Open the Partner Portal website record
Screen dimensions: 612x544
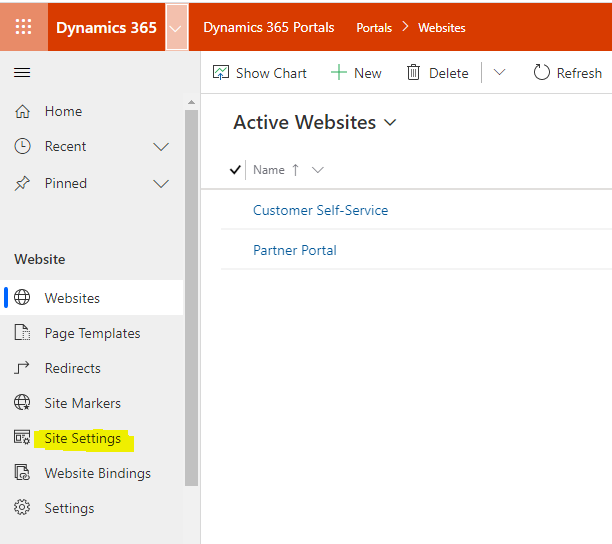click(x=295, y=250)
